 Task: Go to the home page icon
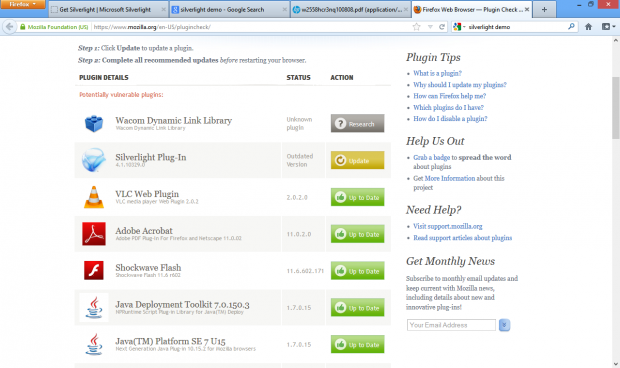point(588,26)
